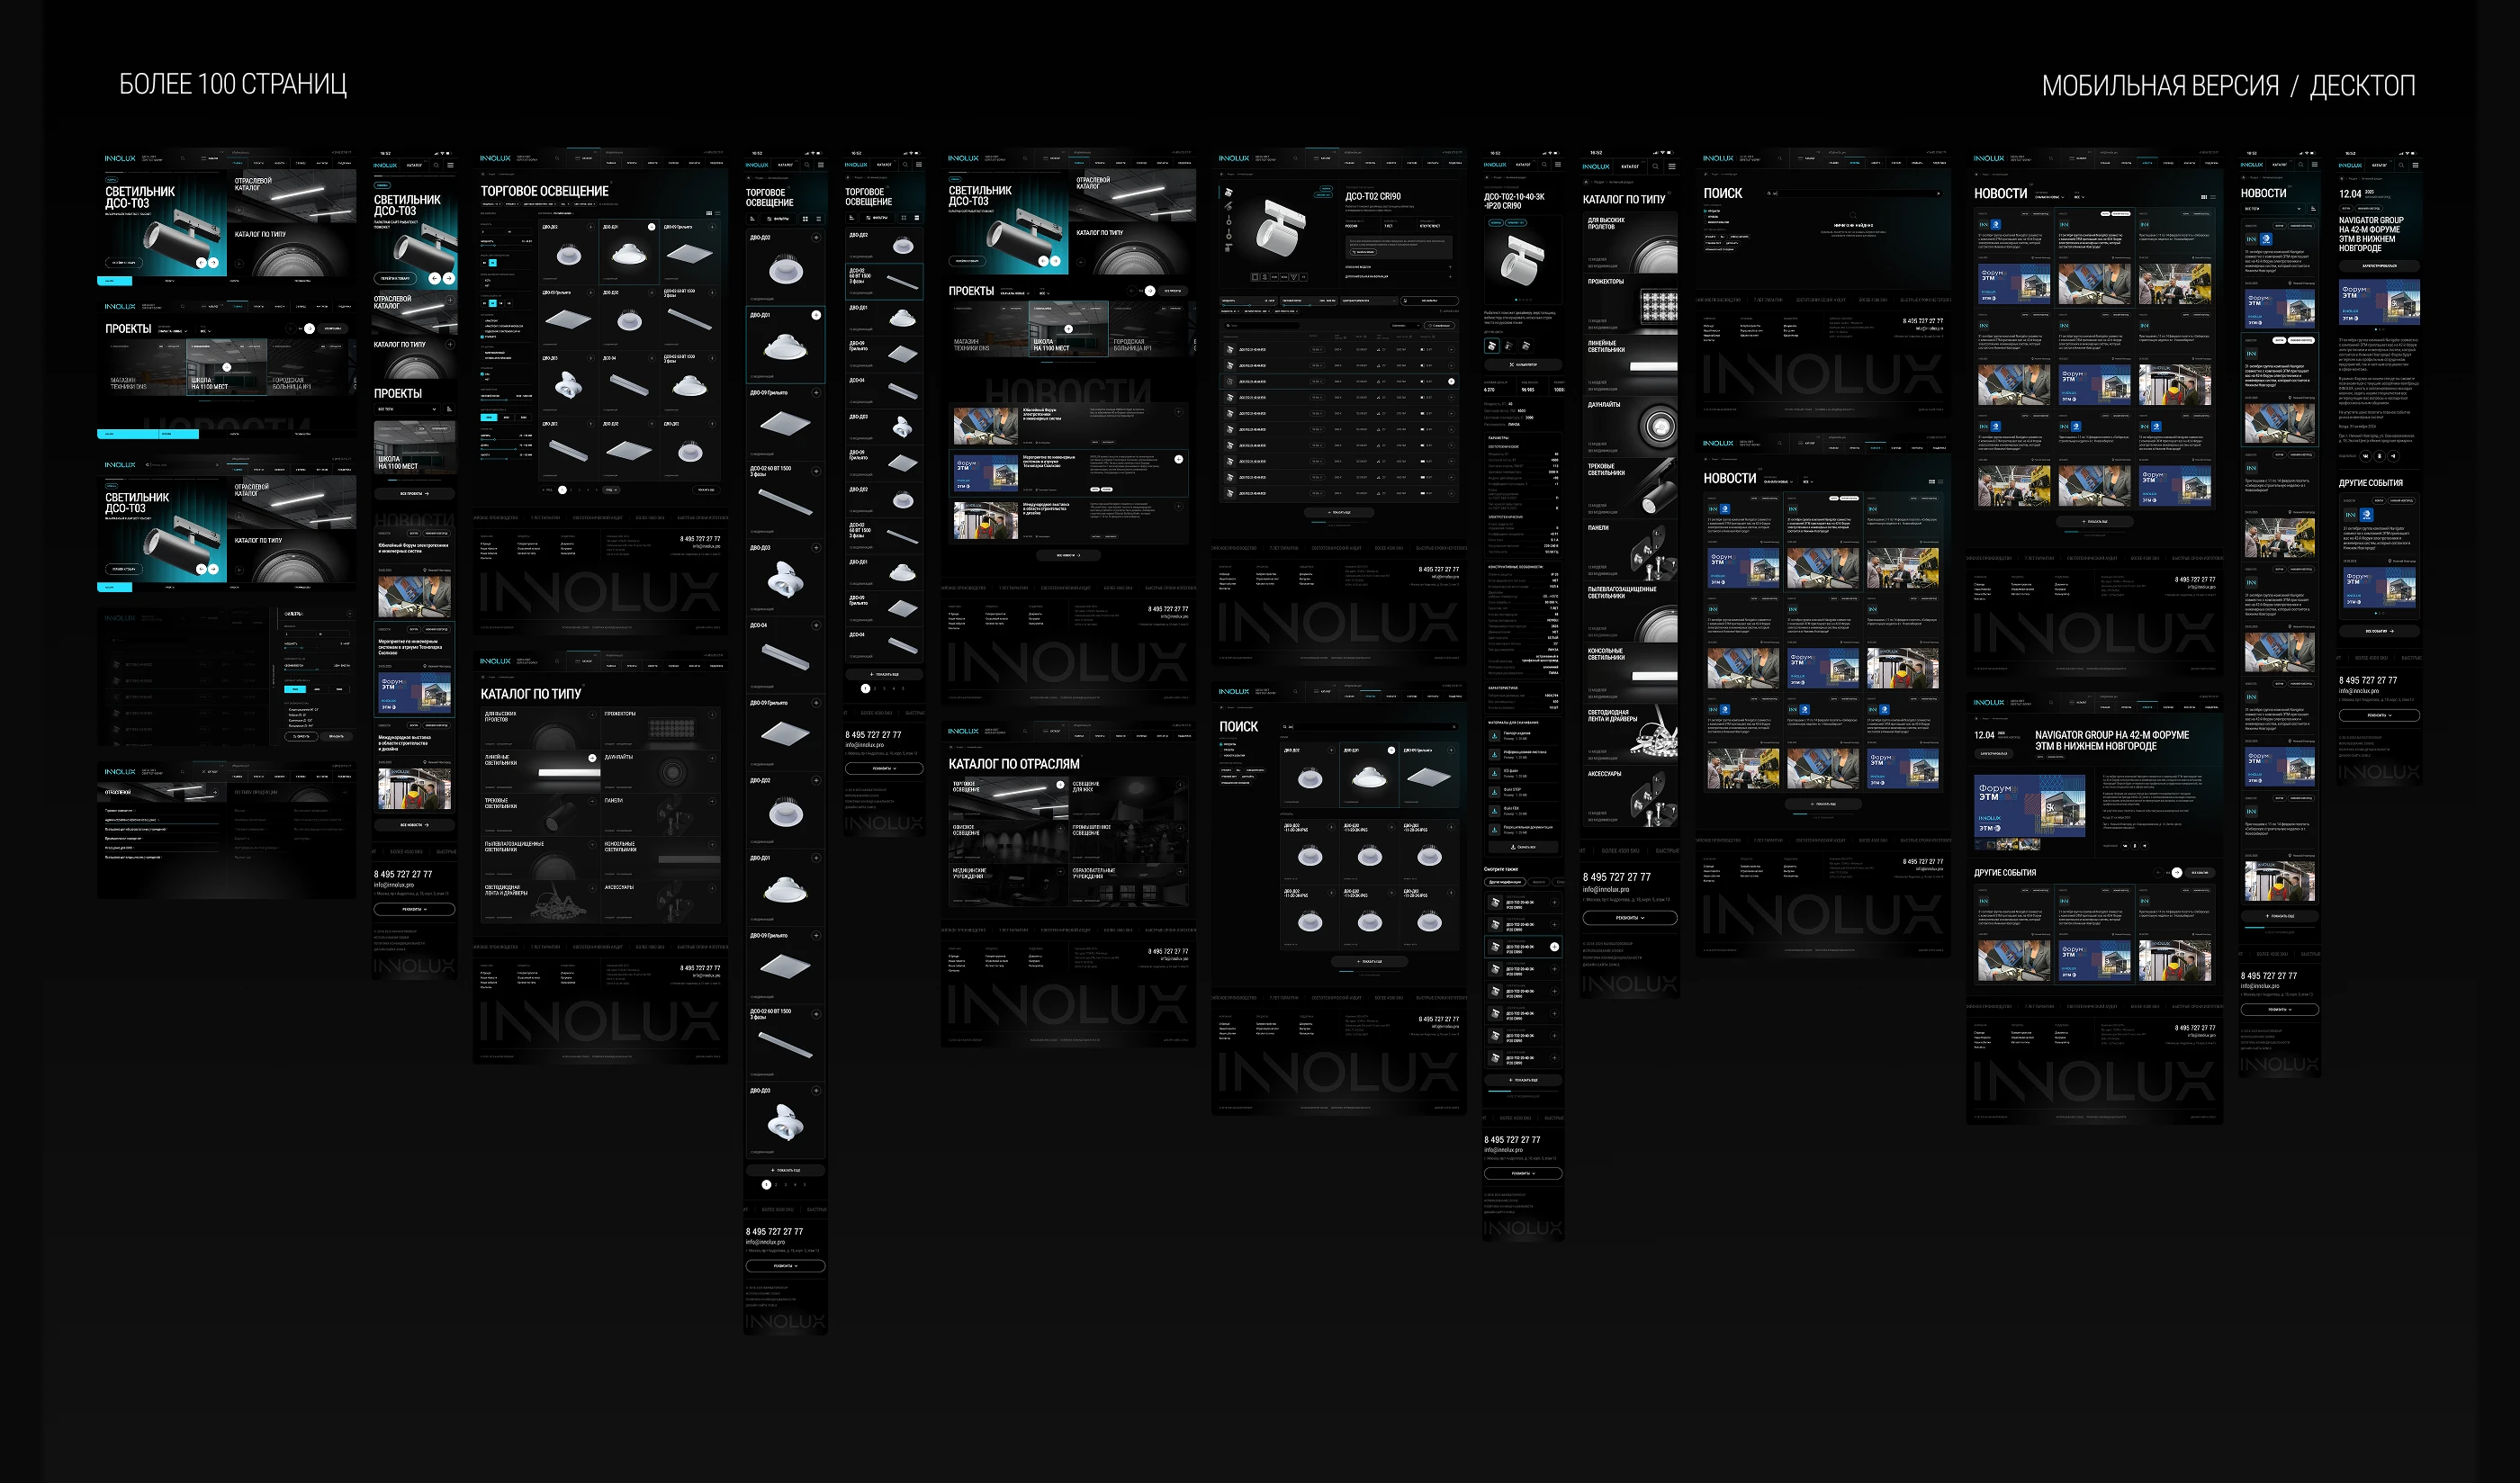The width and height of the screenshot is (2520, 1483).
Task: Clear search field with X on Поиск page
Action: [x=1453, y=727]
